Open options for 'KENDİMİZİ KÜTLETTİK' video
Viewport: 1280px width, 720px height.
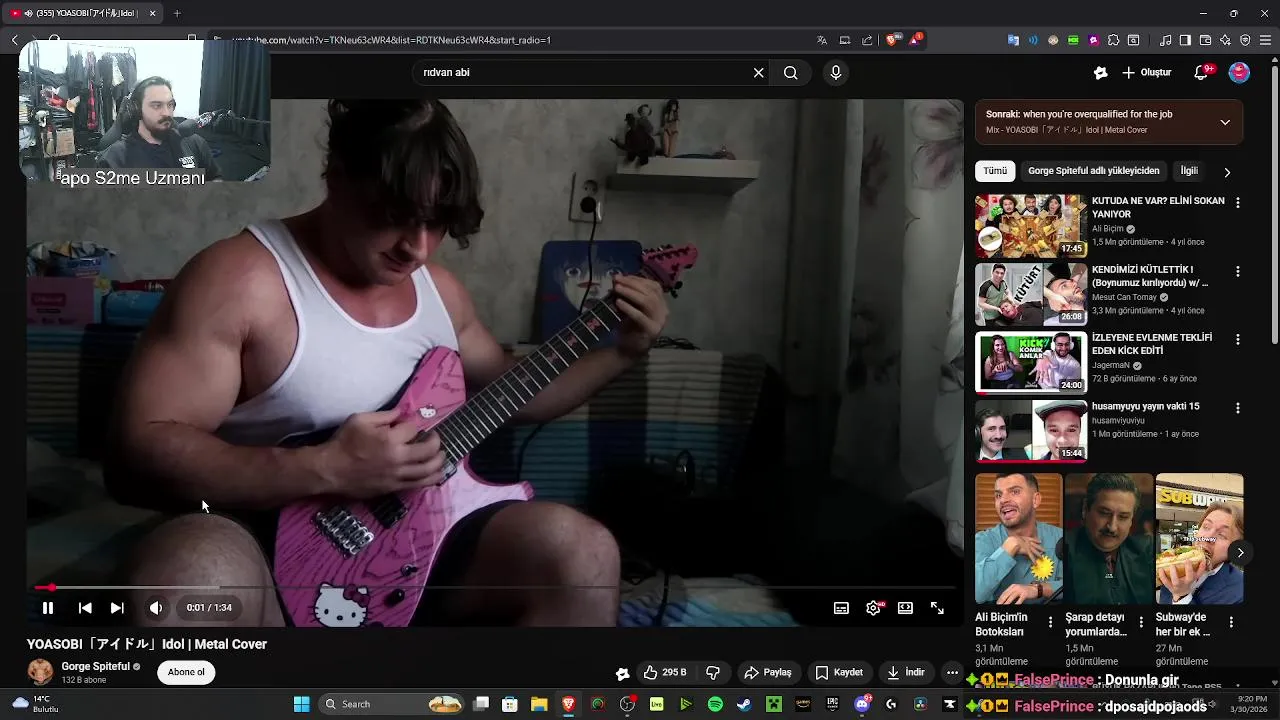click(1238, 271)
